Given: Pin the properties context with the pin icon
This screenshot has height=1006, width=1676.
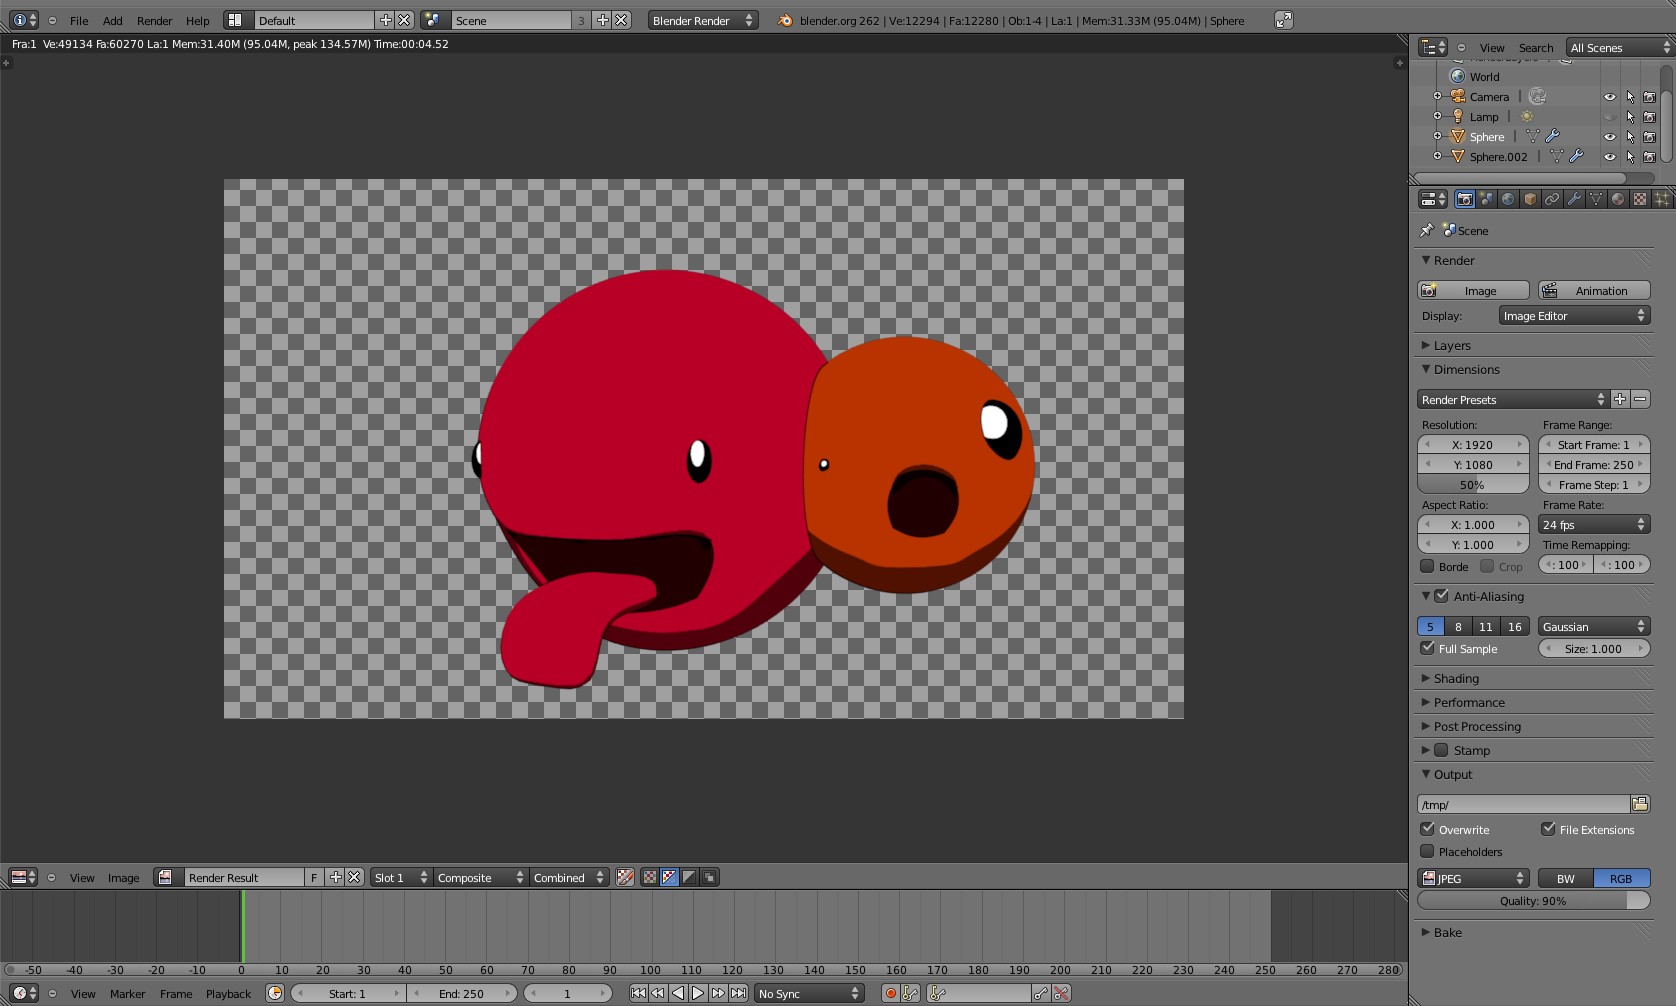Looking at the screenshot, I should click(x=1427, y=230).
